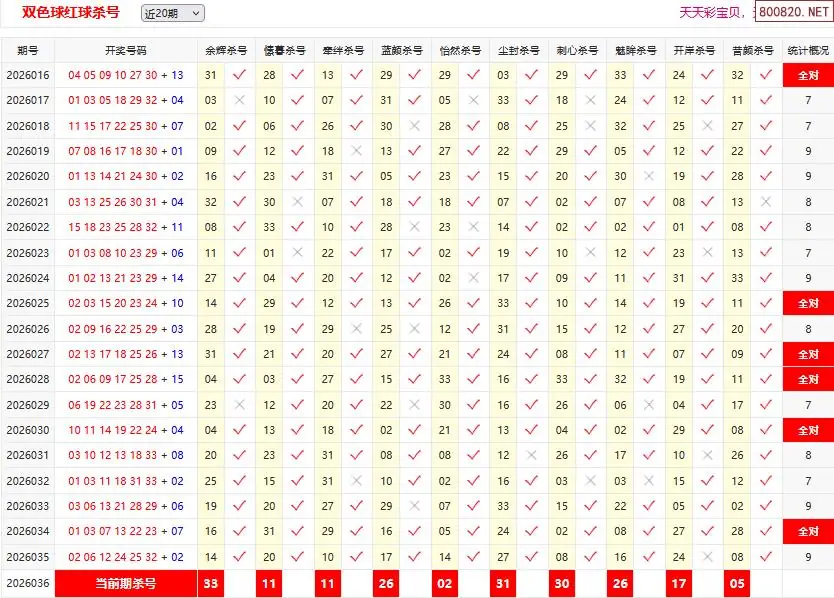Click the red 全对 badge in row 2026016

pos(808,75)
